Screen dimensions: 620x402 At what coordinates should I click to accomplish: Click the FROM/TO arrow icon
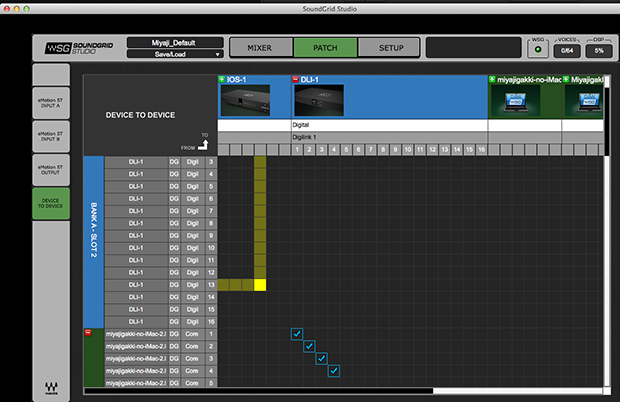coord(203,145)
